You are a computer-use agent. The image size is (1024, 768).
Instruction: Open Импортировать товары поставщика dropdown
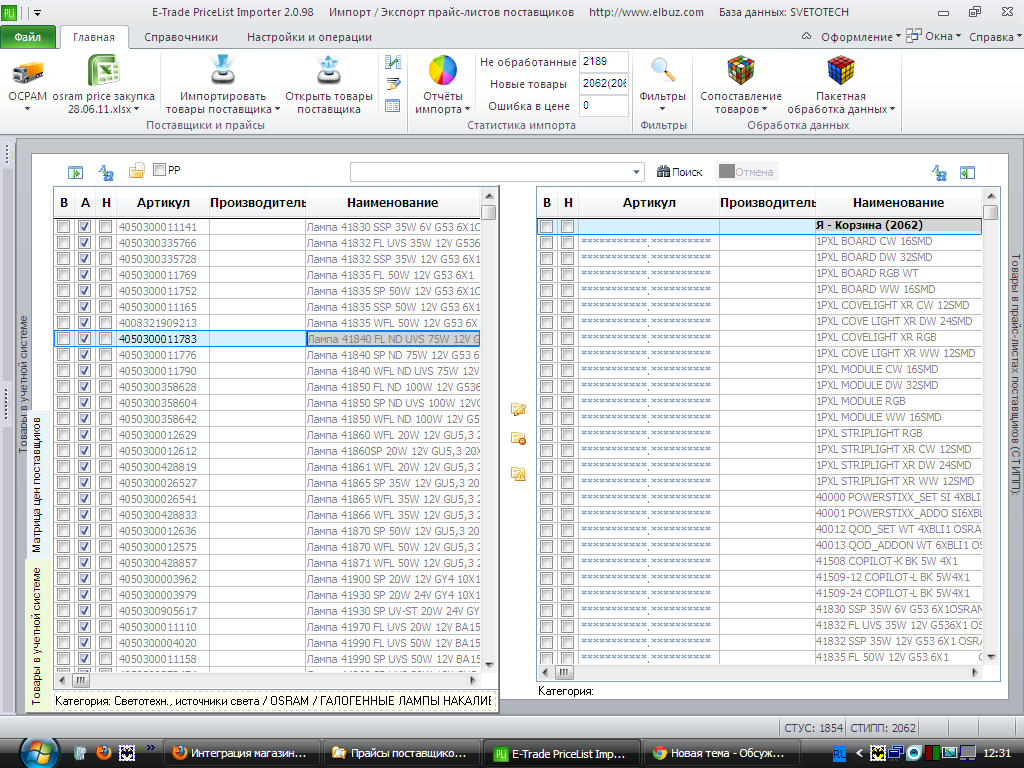tap(278, 109)
